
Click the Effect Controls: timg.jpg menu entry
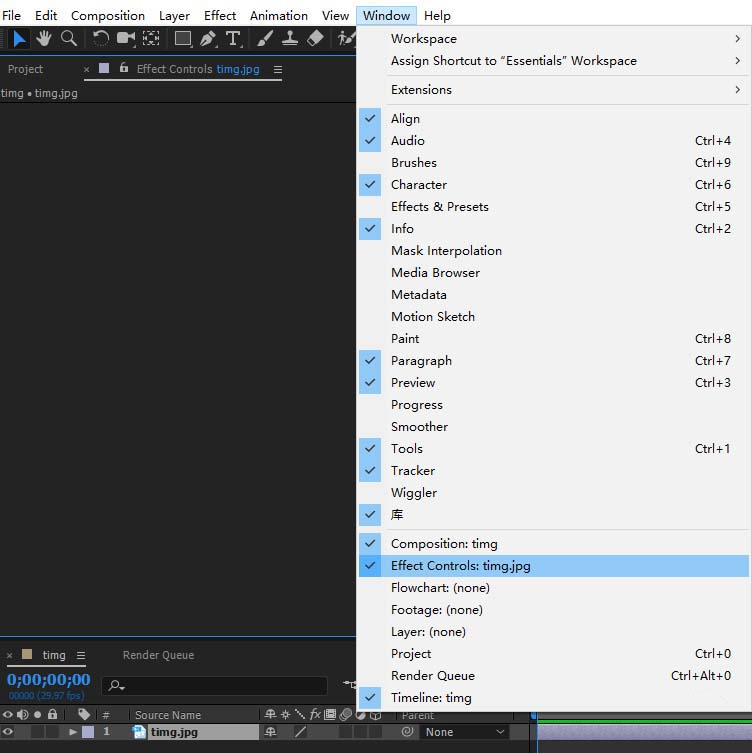click(460, 566)
